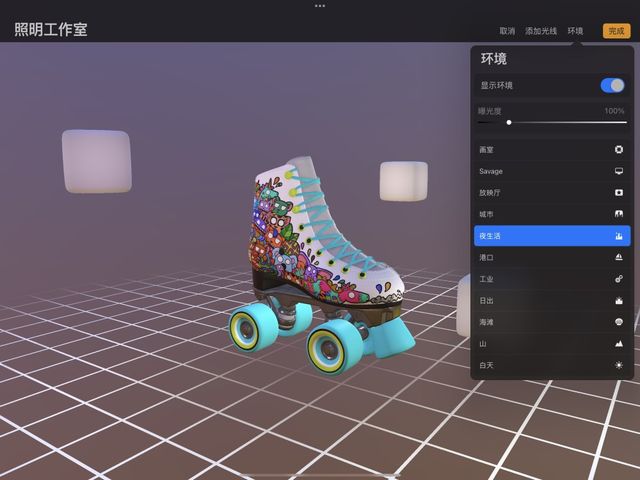The height and width of the screenshot is (480, 640).
Task: Select the light cube beside the skate toe
Action: pos(464,305)
